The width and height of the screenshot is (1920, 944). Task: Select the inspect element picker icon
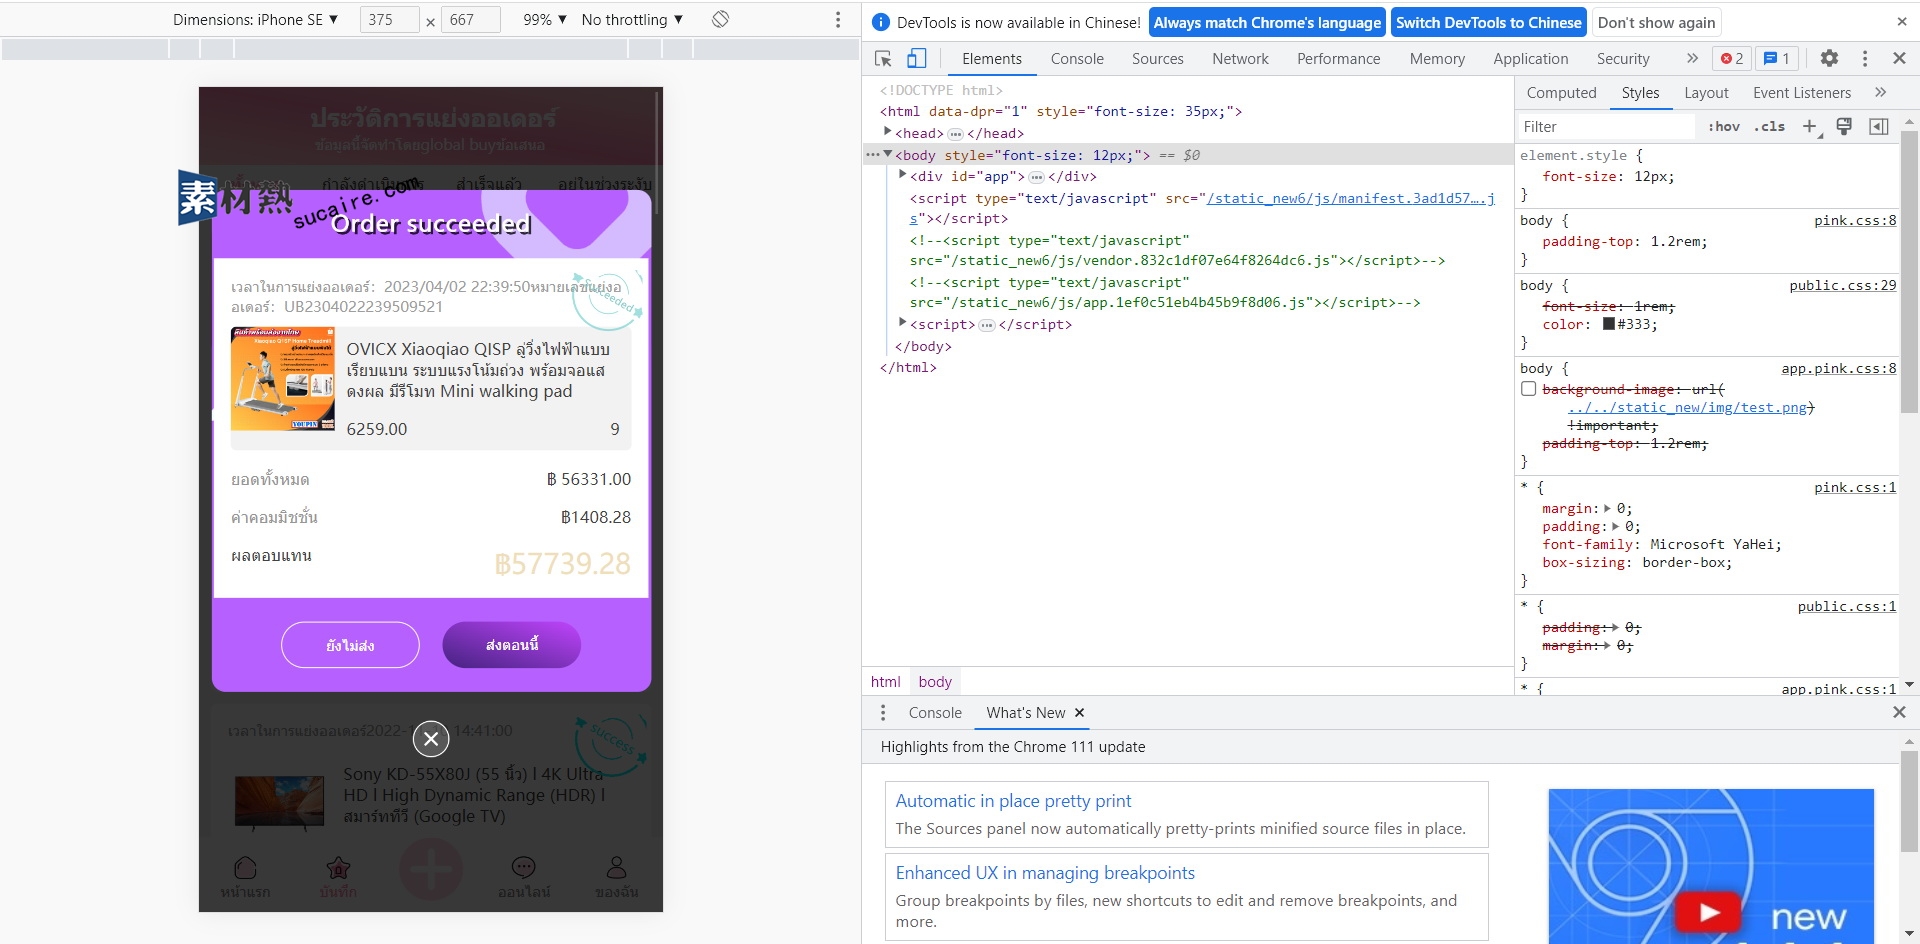pyautogui.click(x=883, y=59)
